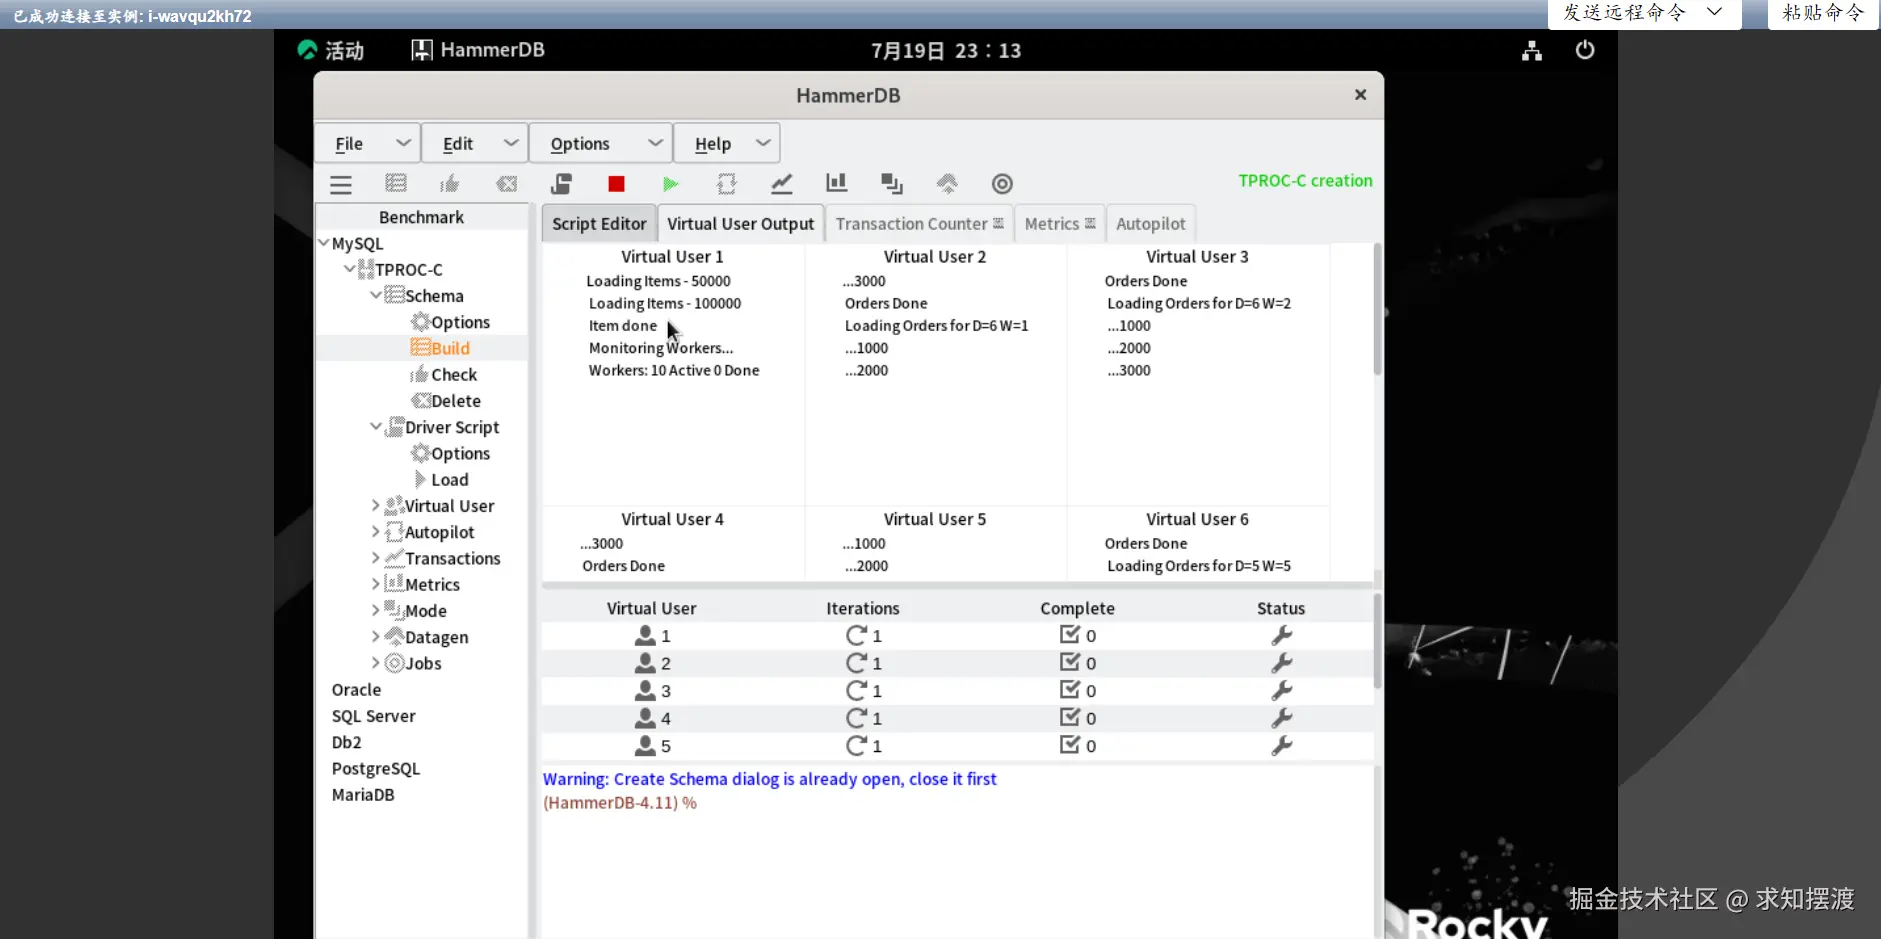The image size is (1881, 939).
Task: Expand the Transactions tree node
Action: click(x=376, y=558)
